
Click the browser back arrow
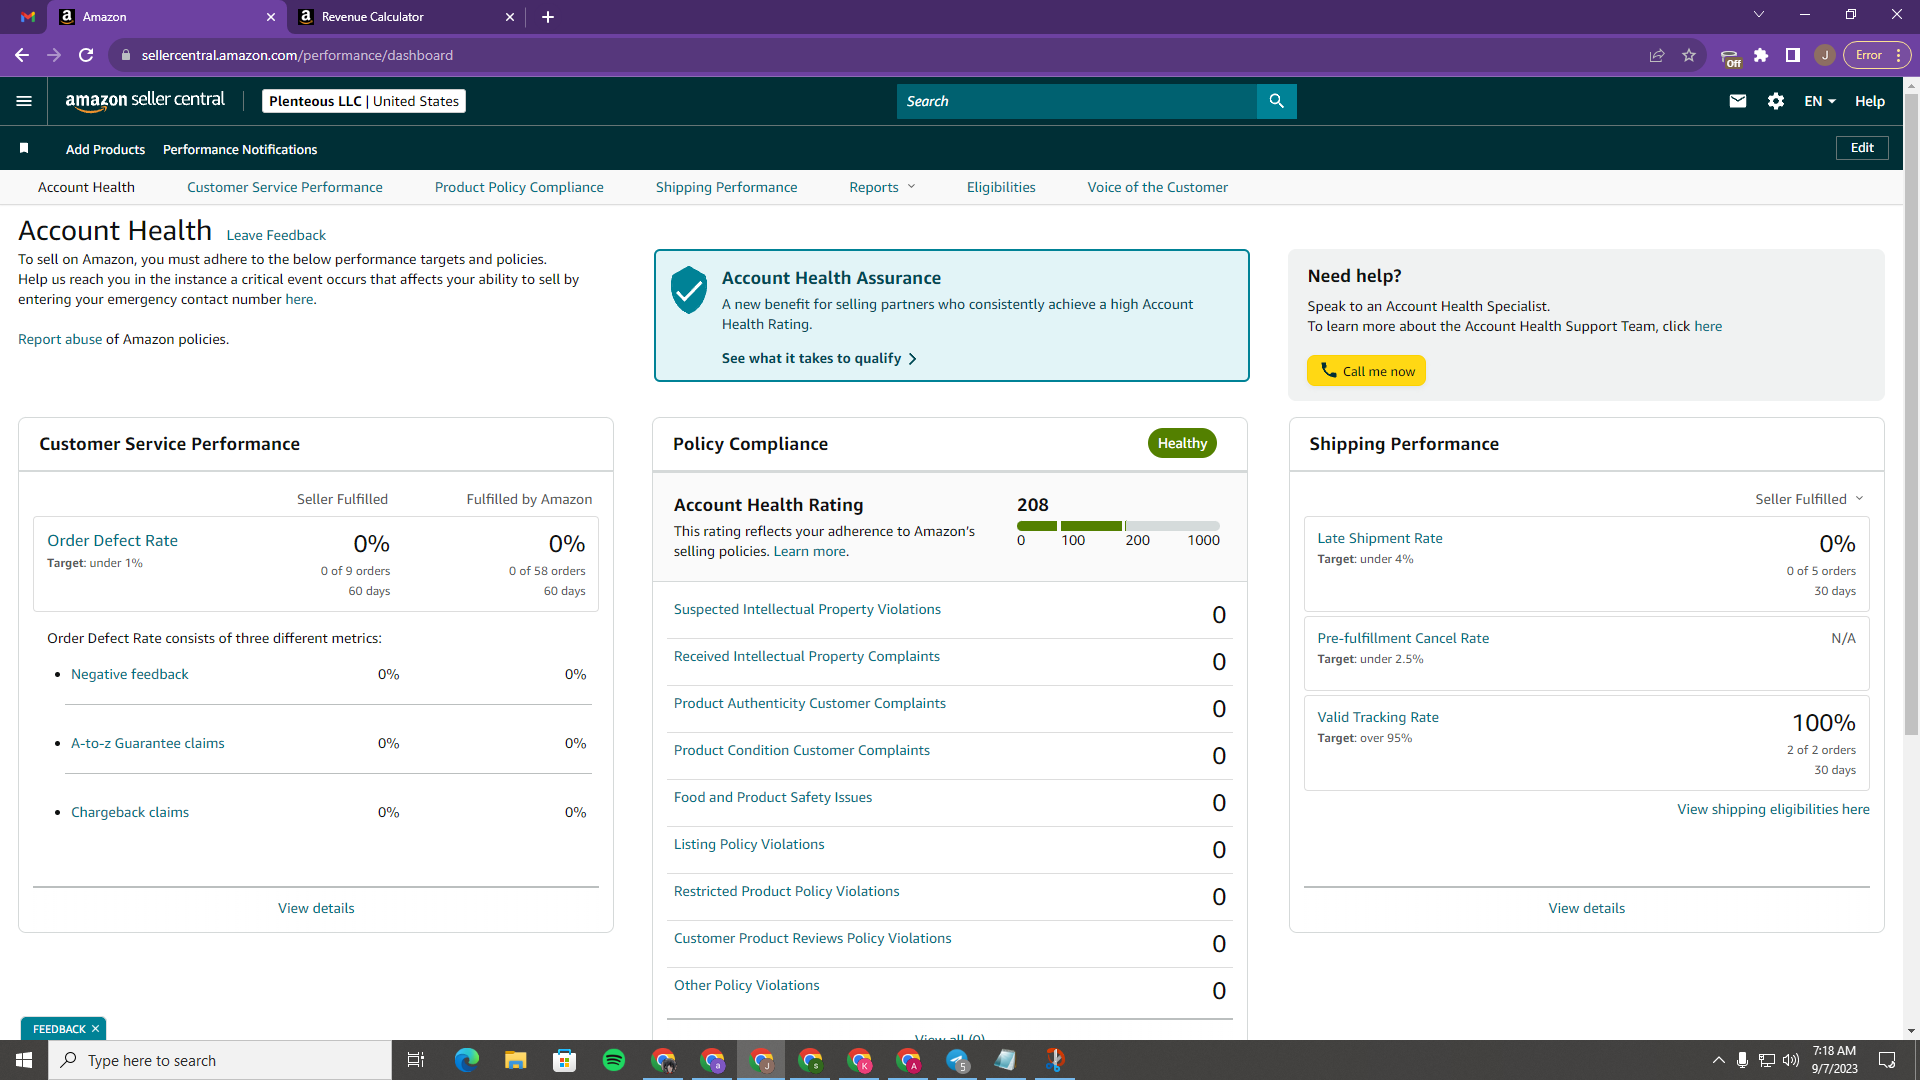coord(22,55)
